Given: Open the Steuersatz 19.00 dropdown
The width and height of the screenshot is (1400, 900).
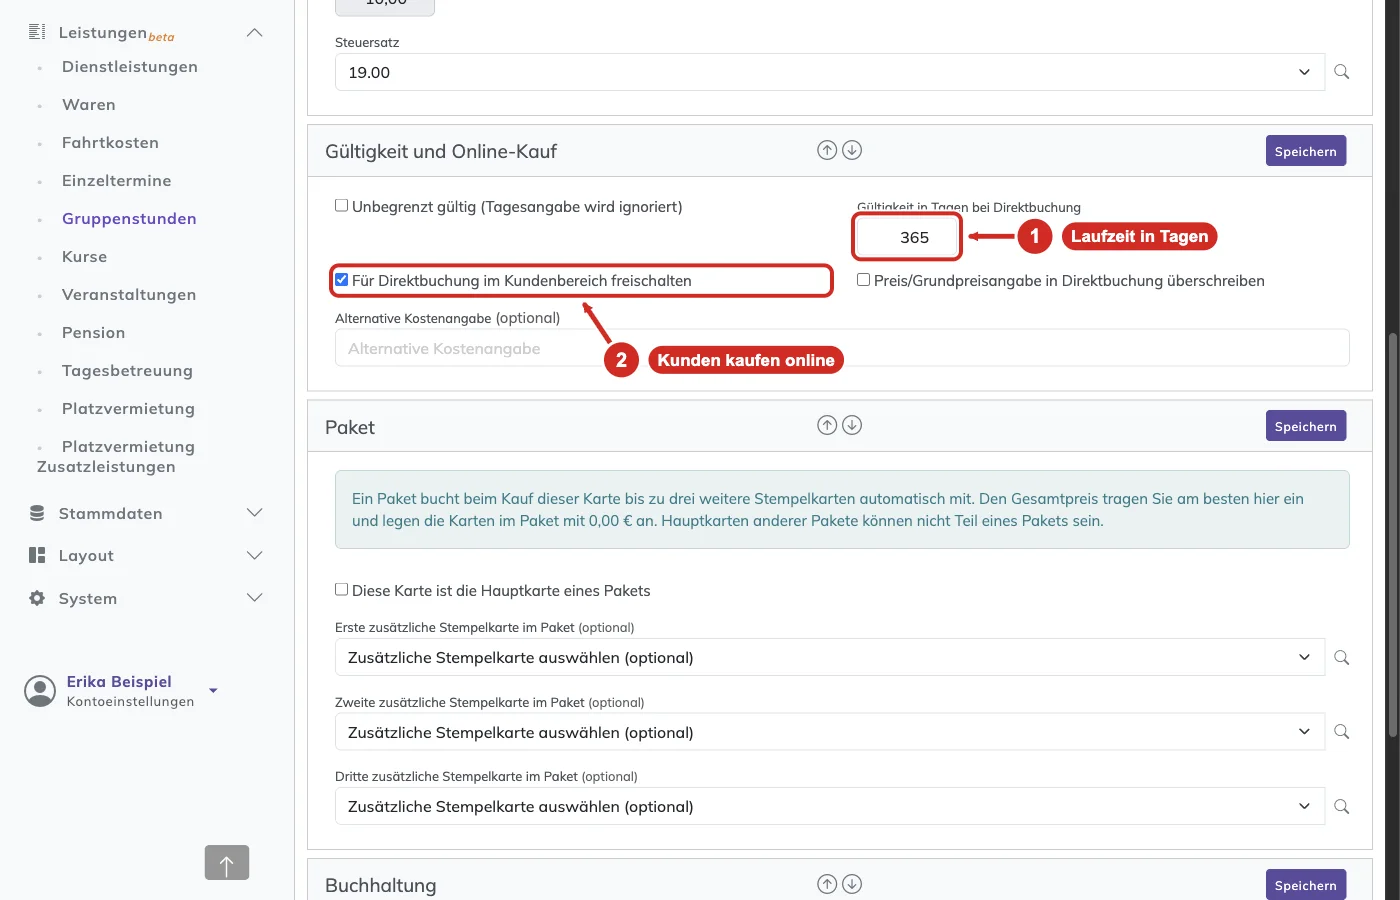Looking at the screenshot, I should [x=830, y=72].
